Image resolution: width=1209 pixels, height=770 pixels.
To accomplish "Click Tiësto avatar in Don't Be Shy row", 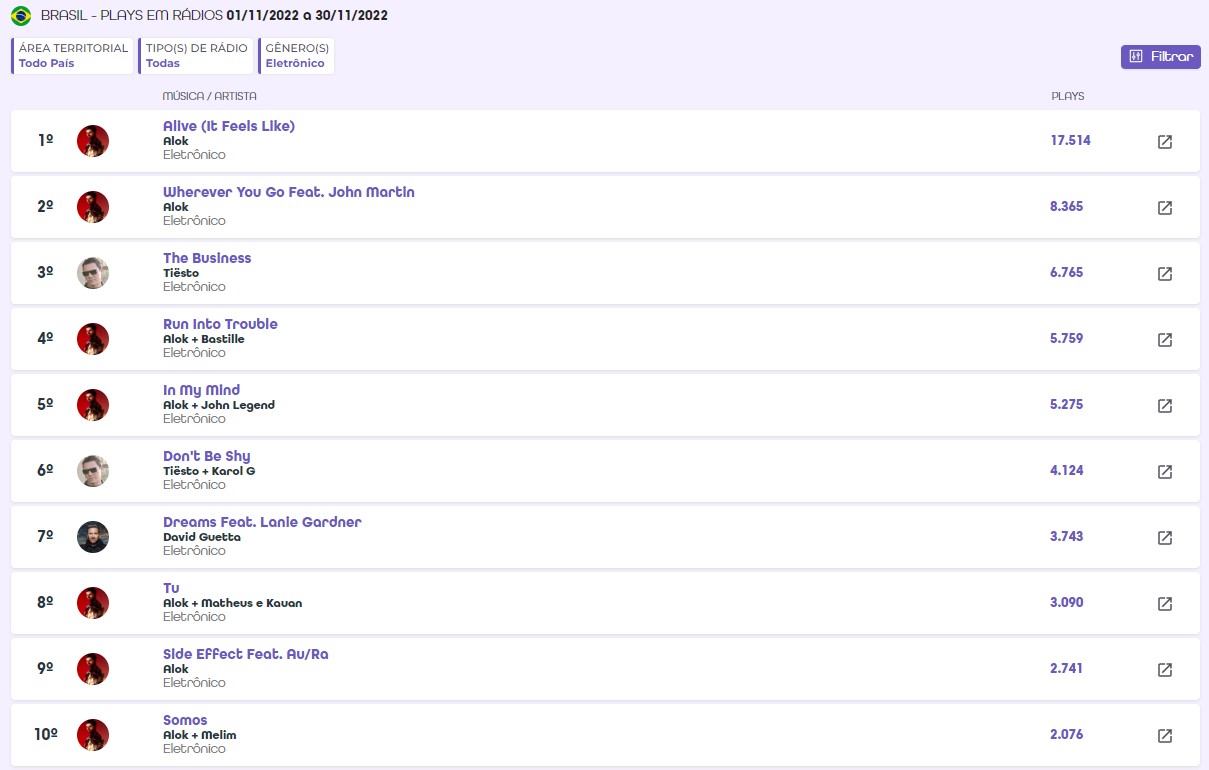I will point(93,471).
